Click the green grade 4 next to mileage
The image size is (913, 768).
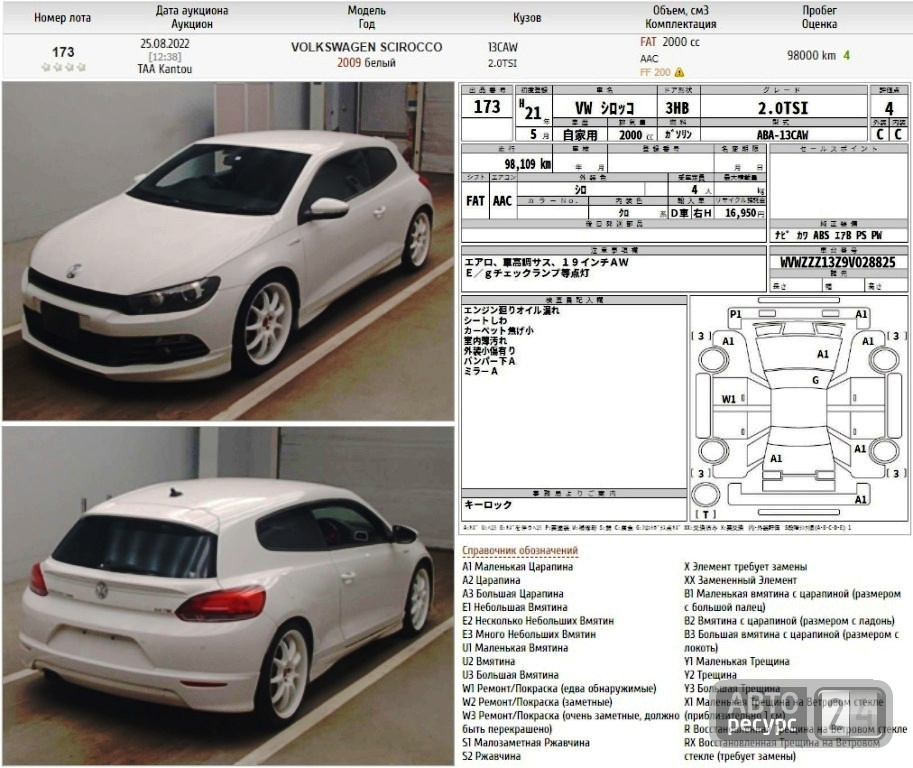click(x=846, y=55)
